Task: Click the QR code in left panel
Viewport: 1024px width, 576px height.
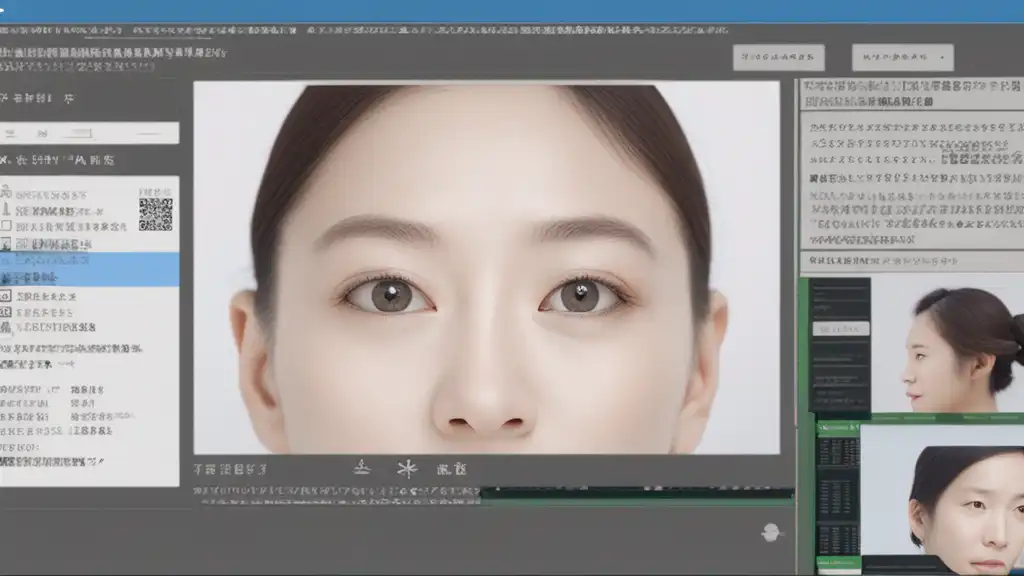Action: (155, 214)
